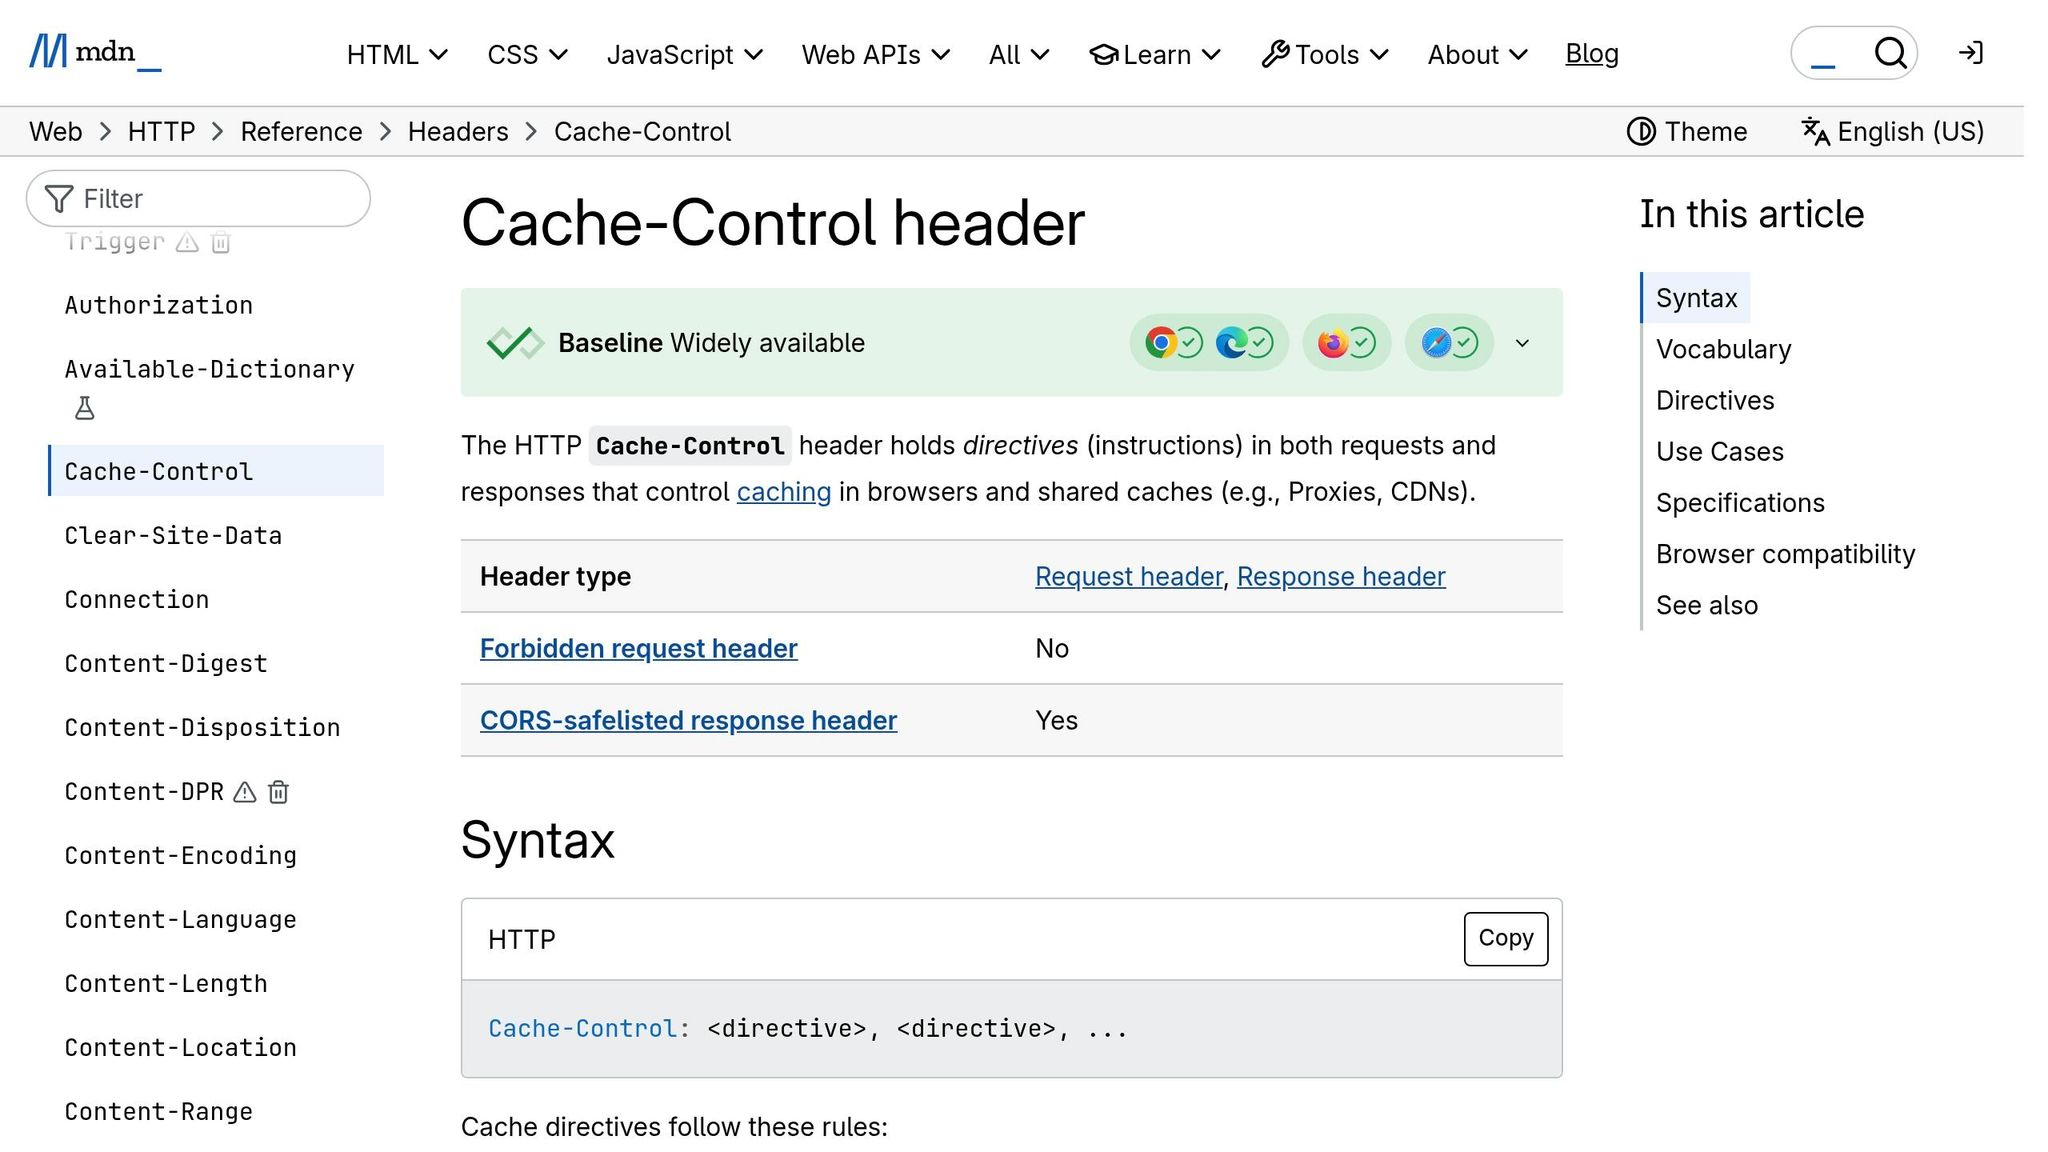Open CORS-safelisted response header link

click(x=688, y=720)
